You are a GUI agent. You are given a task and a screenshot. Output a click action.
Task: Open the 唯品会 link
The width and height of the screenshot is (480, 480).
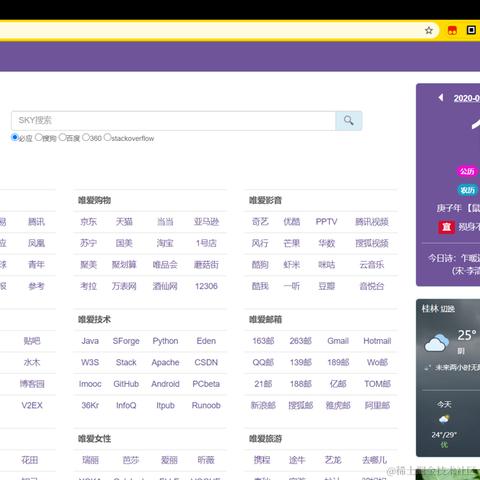pos(165,265)
